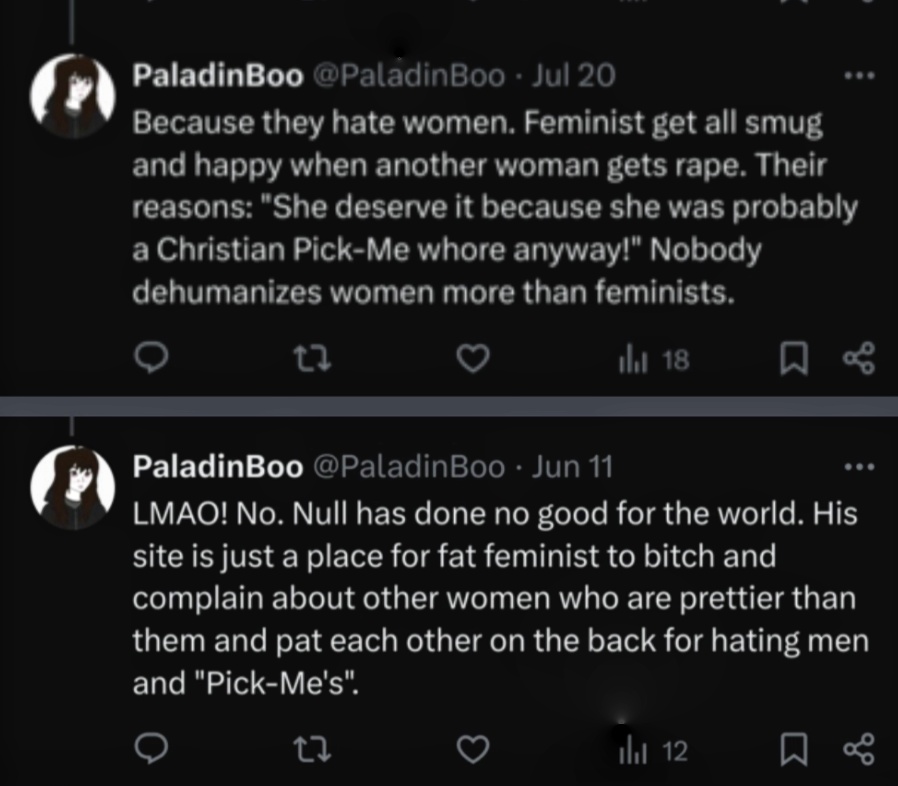This screenshot has width=898, height=786.
Task: Open more options for Jun 11 tweet
Action: 858,466
